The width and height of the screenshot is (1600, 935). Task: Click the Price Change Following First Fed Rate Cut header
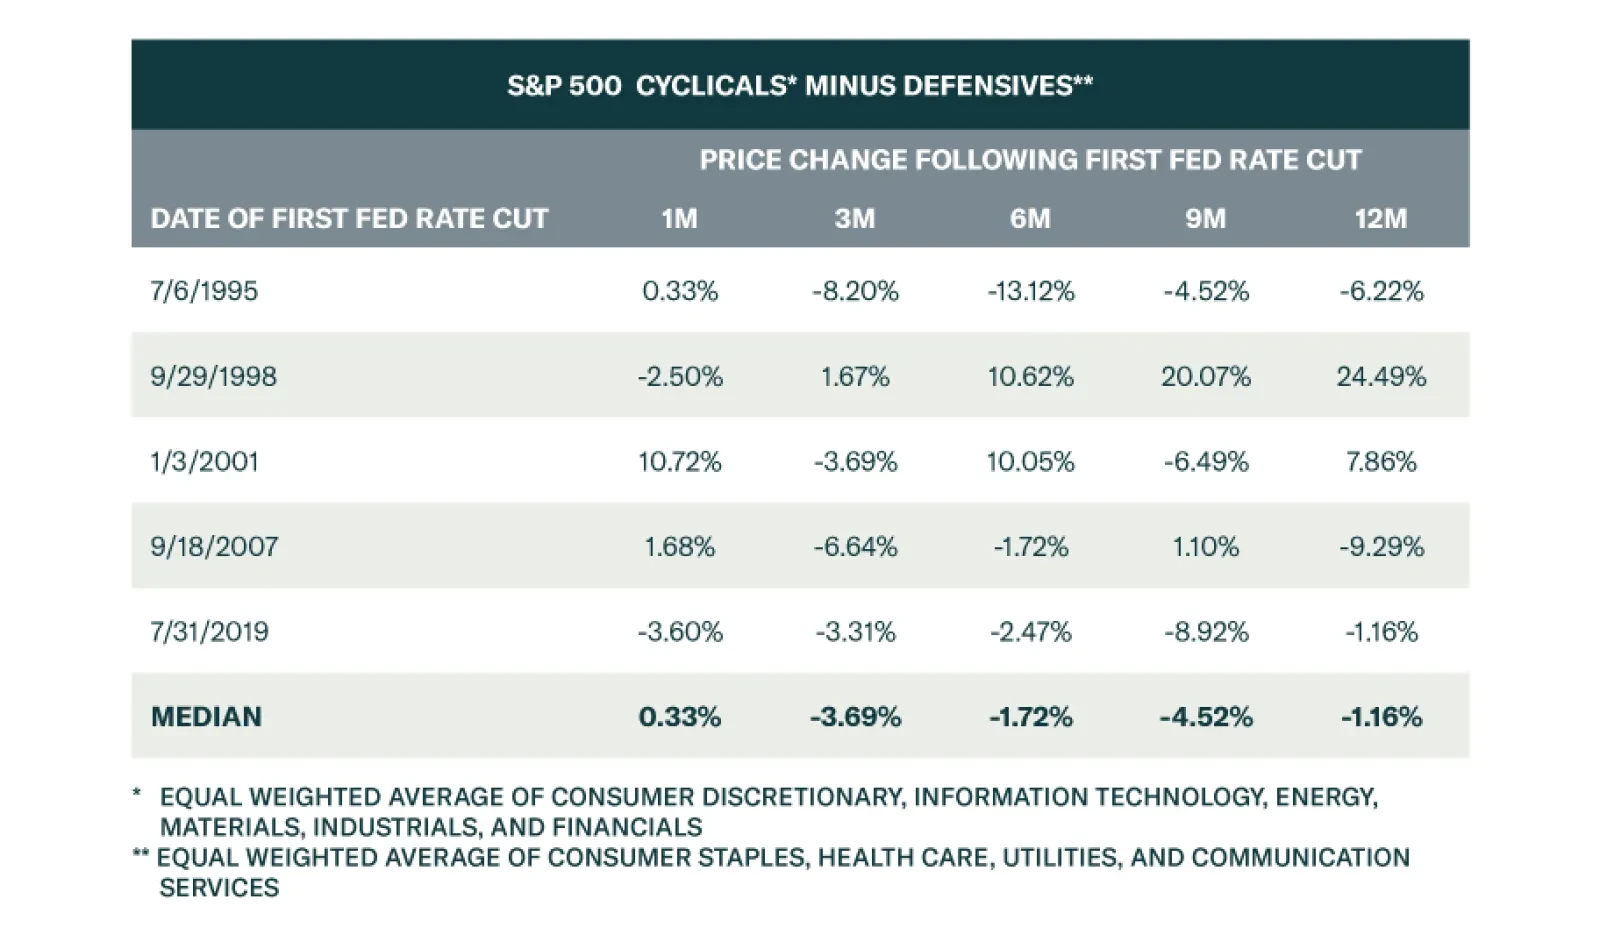[x=1030, y=160]
